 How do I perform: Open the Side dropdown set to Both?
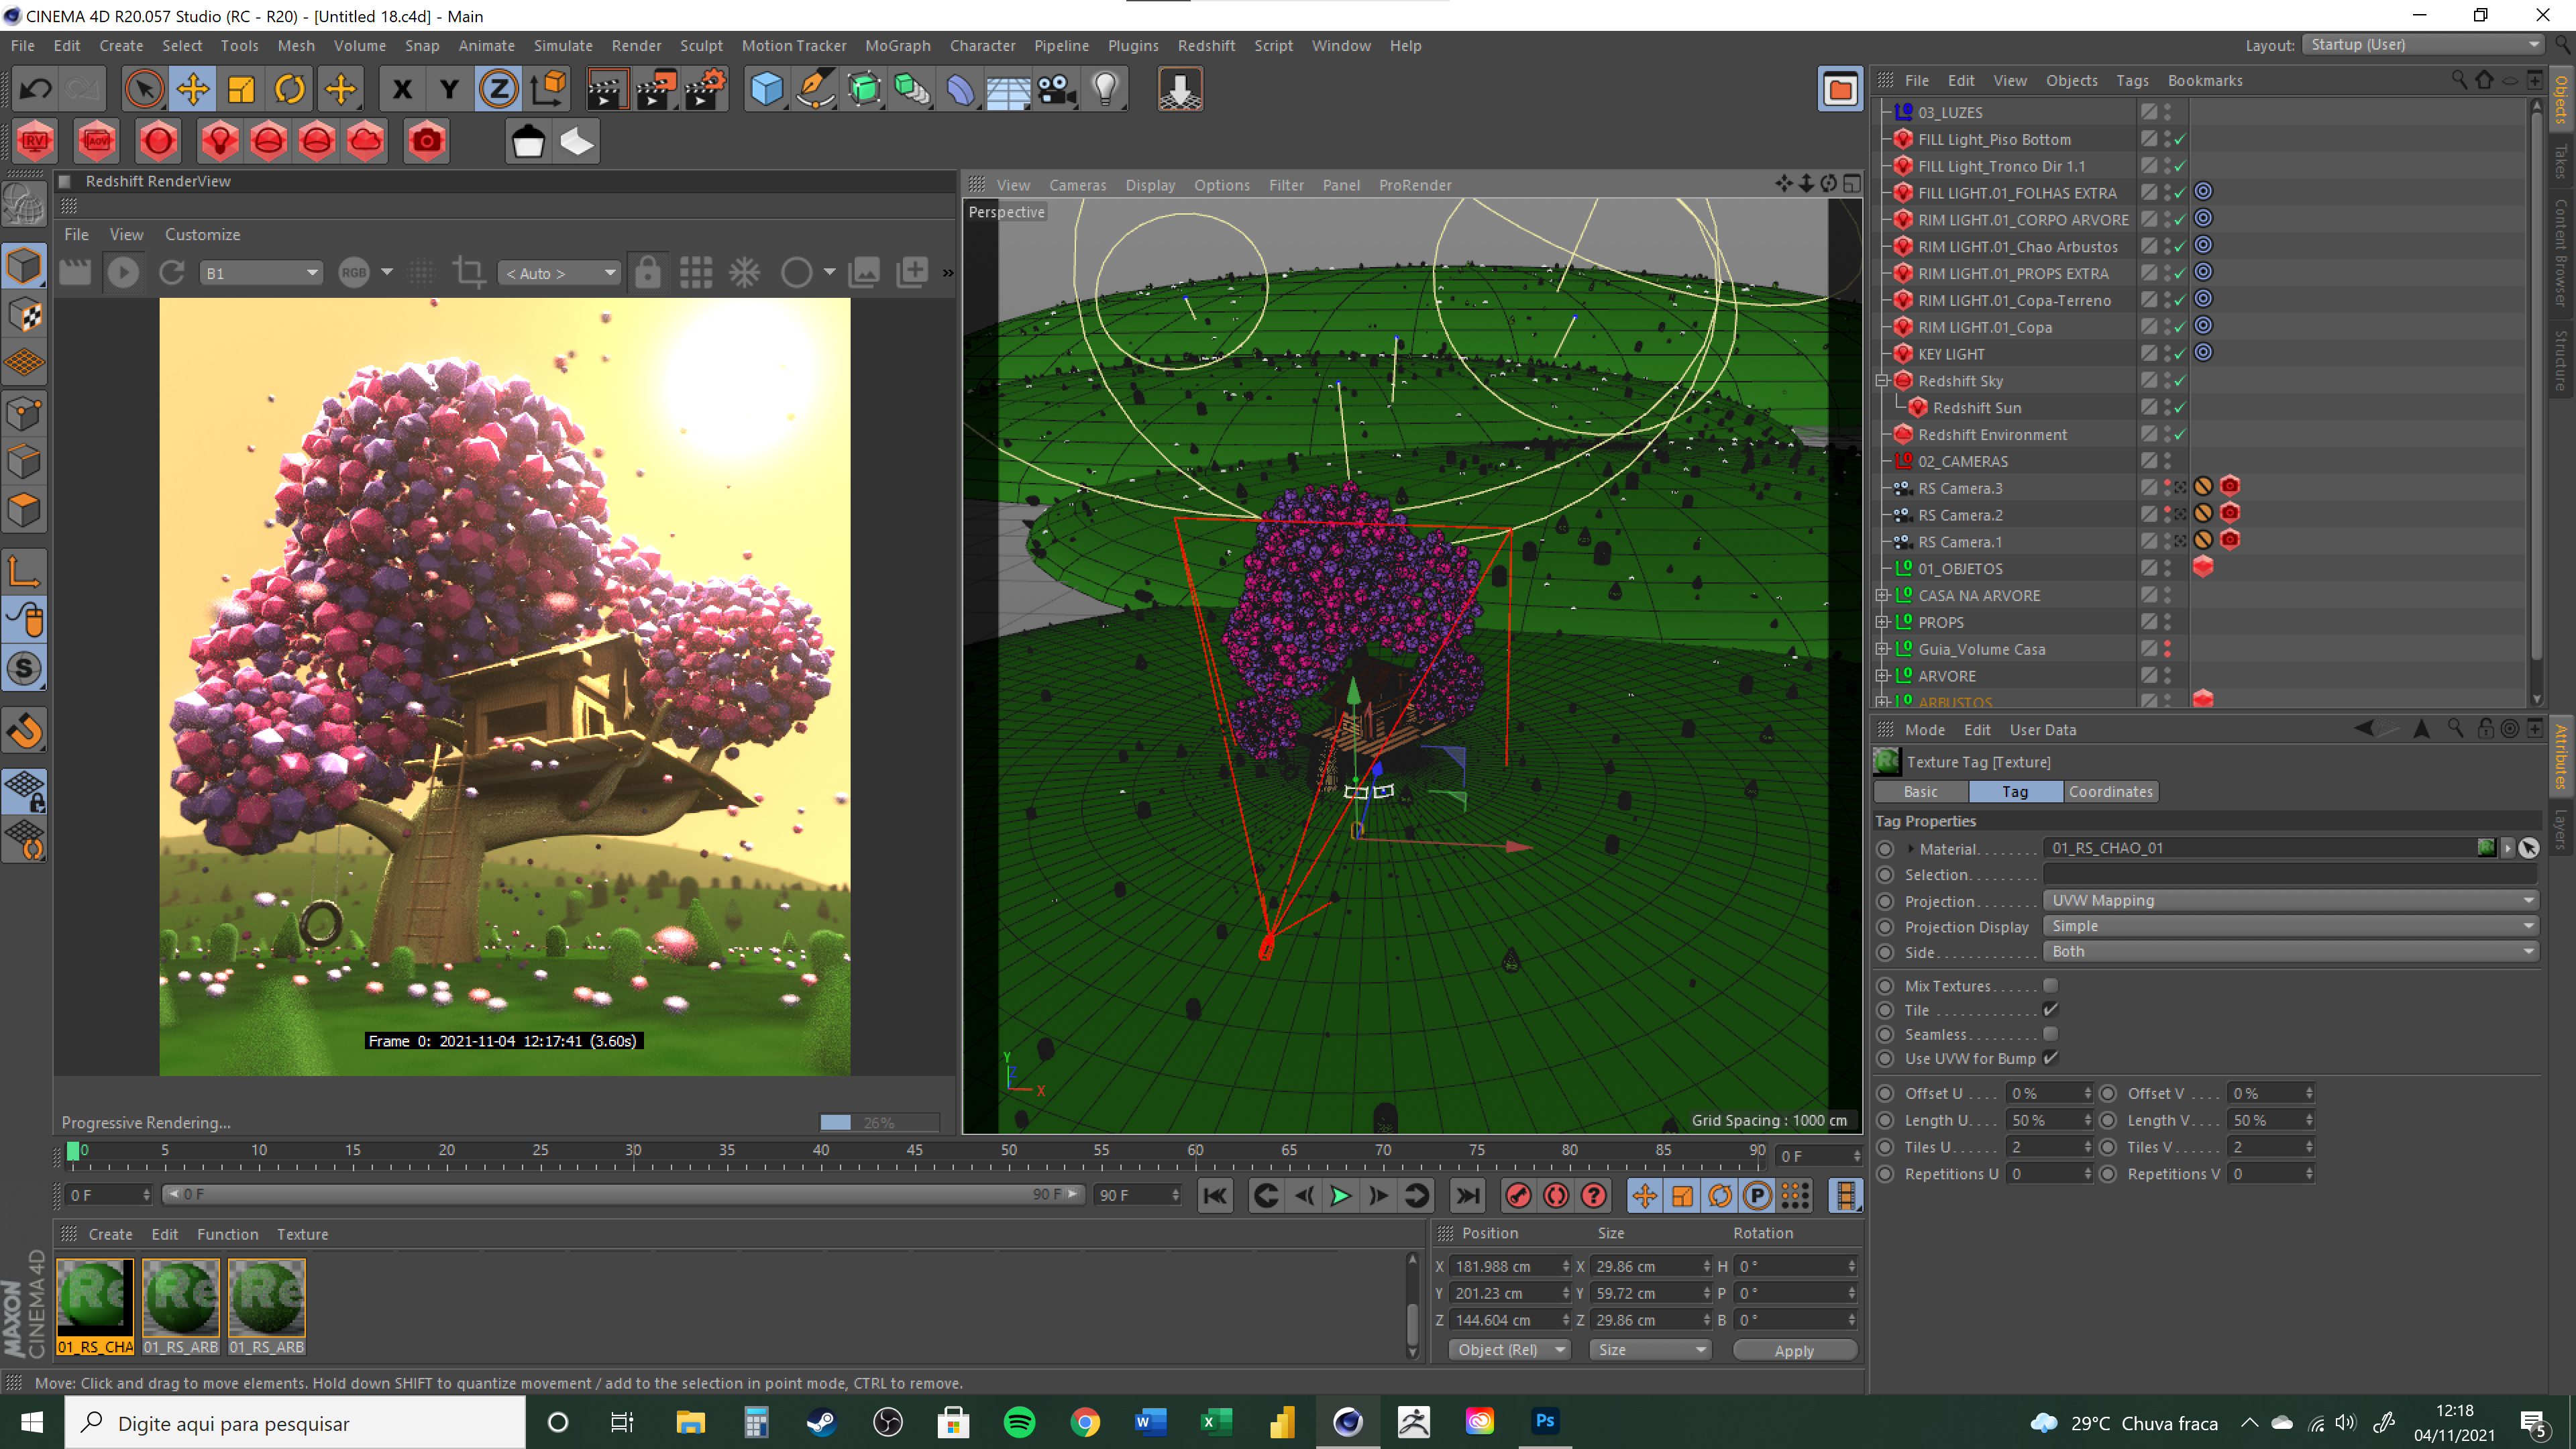click(x=2290, y=951)
